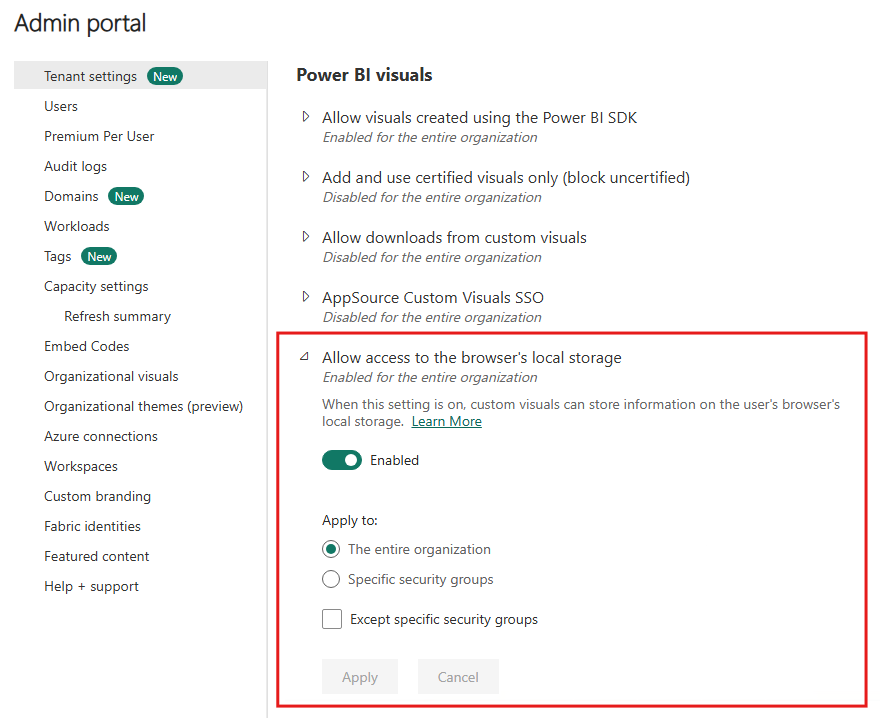Expand Allow visuals created using Power BI SDK
880x718 pixels.
pos(306,117)
